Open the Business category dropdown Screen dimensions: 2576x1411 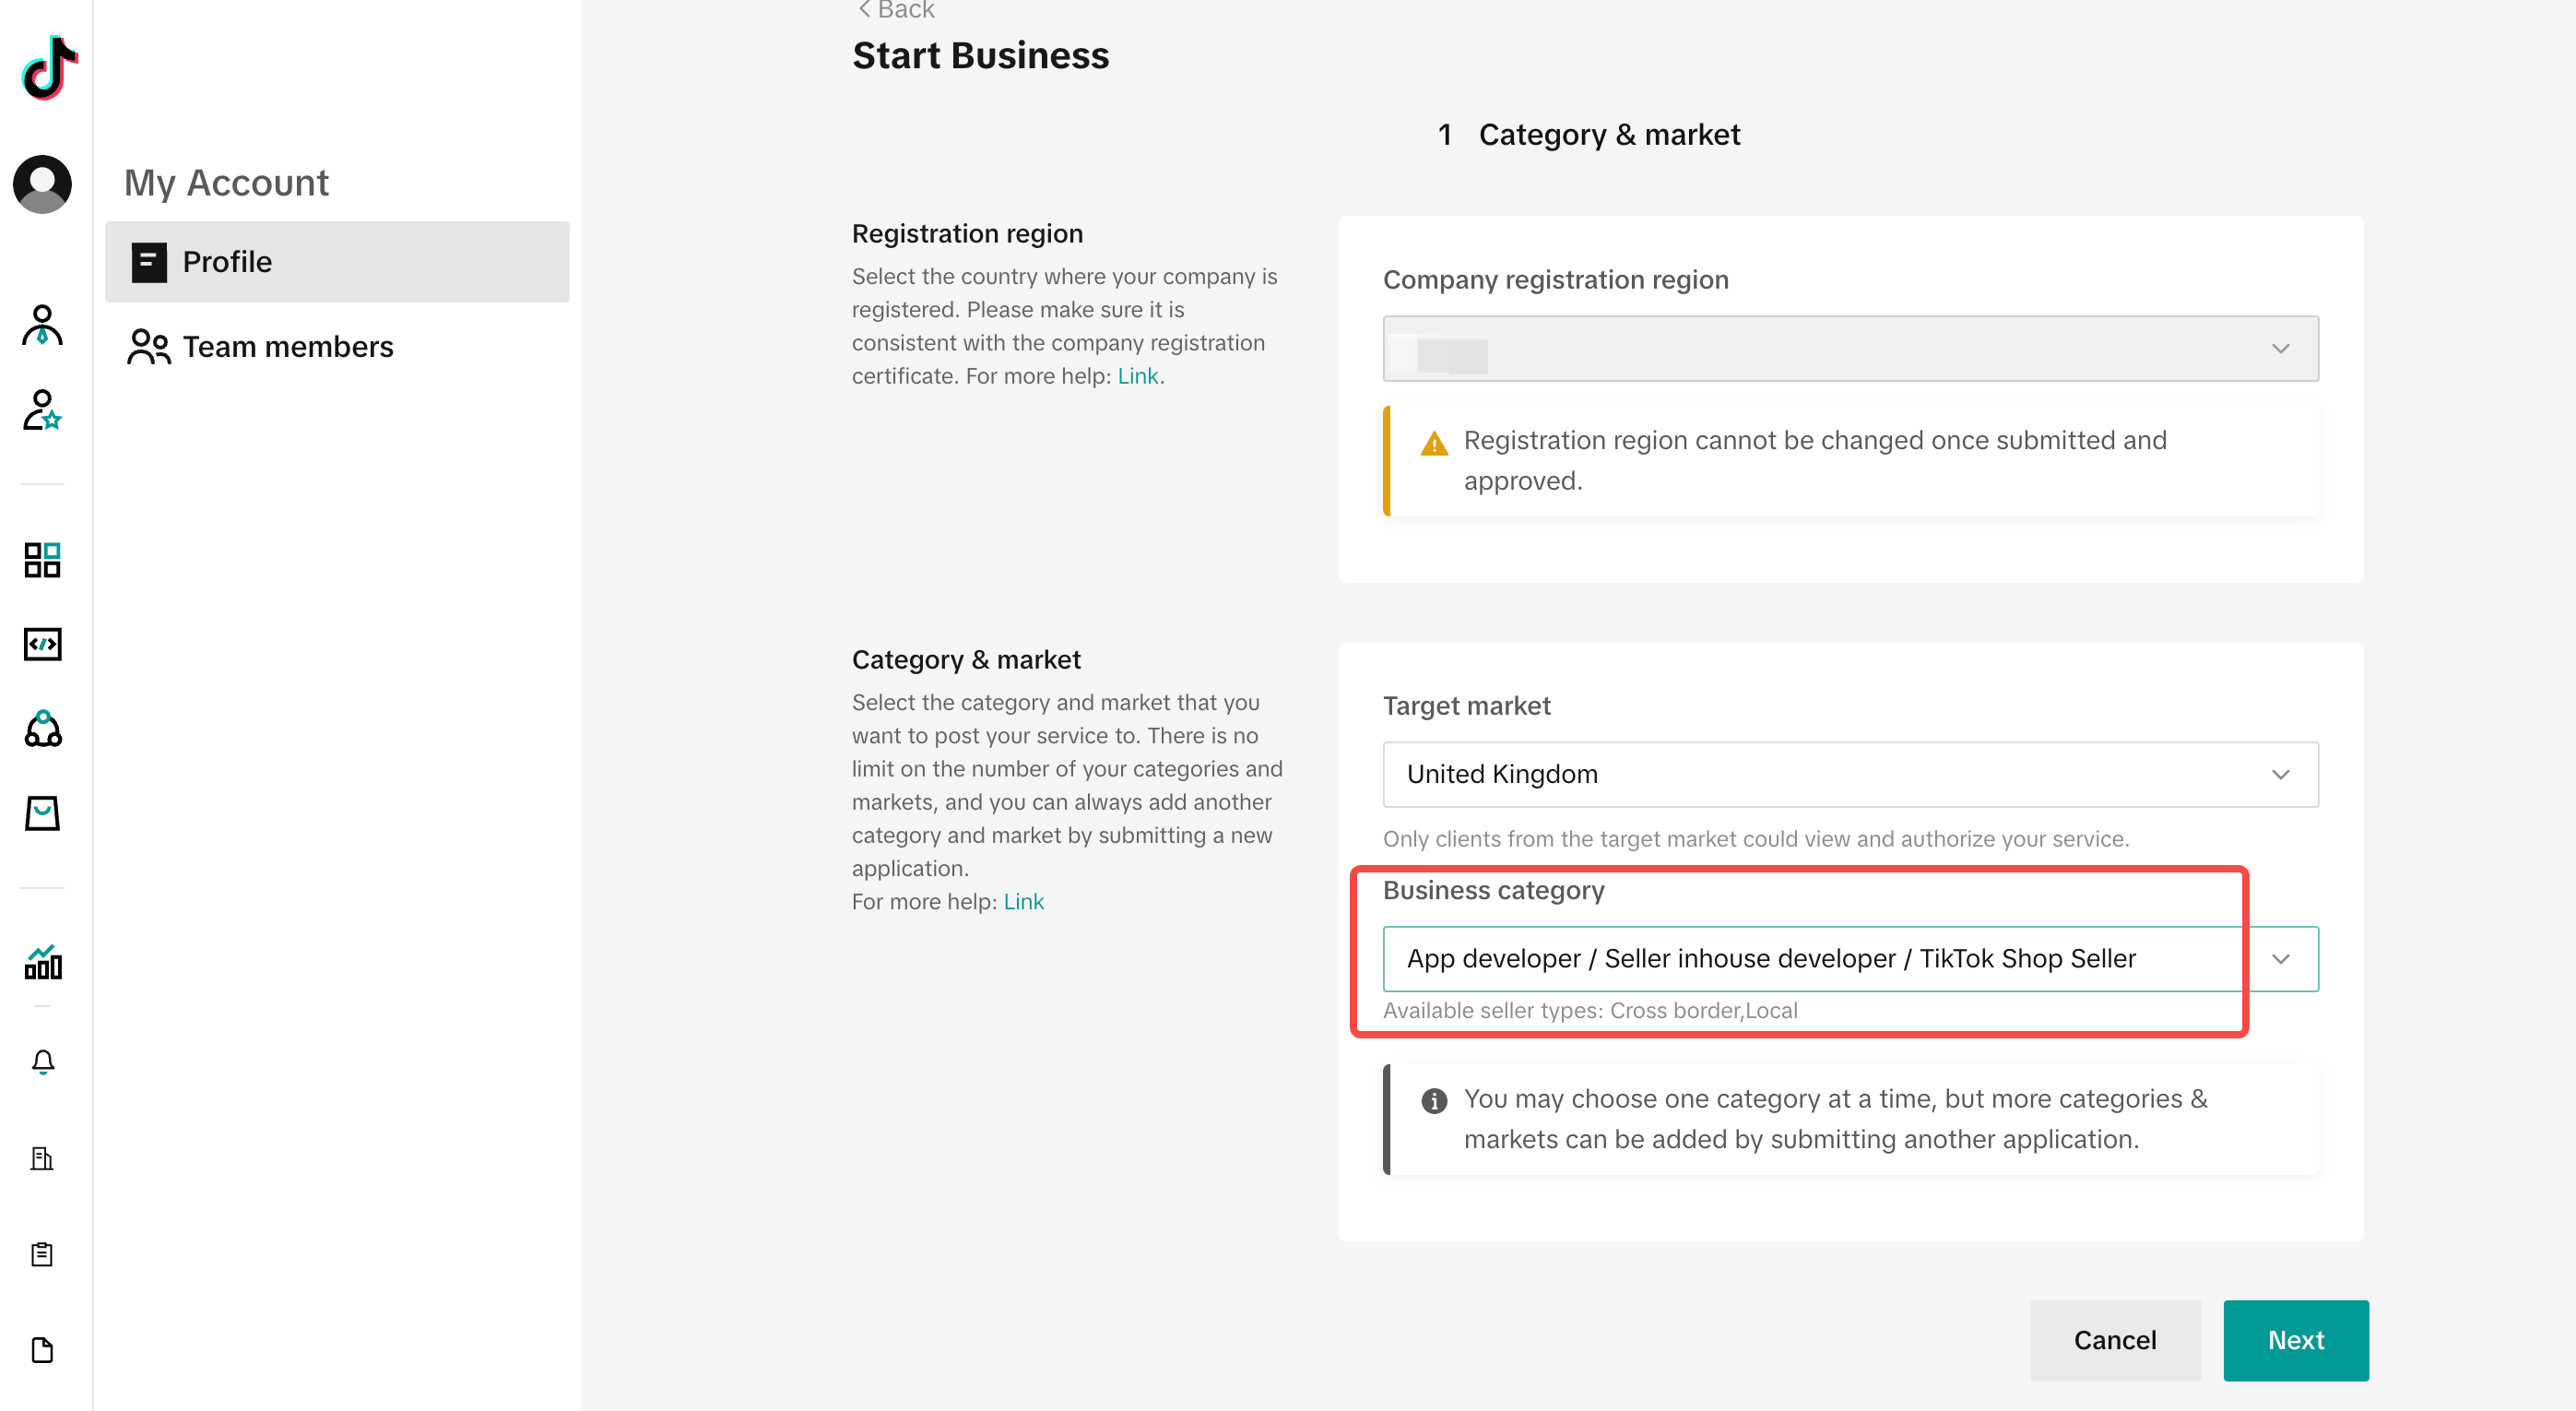[1850, 959]
